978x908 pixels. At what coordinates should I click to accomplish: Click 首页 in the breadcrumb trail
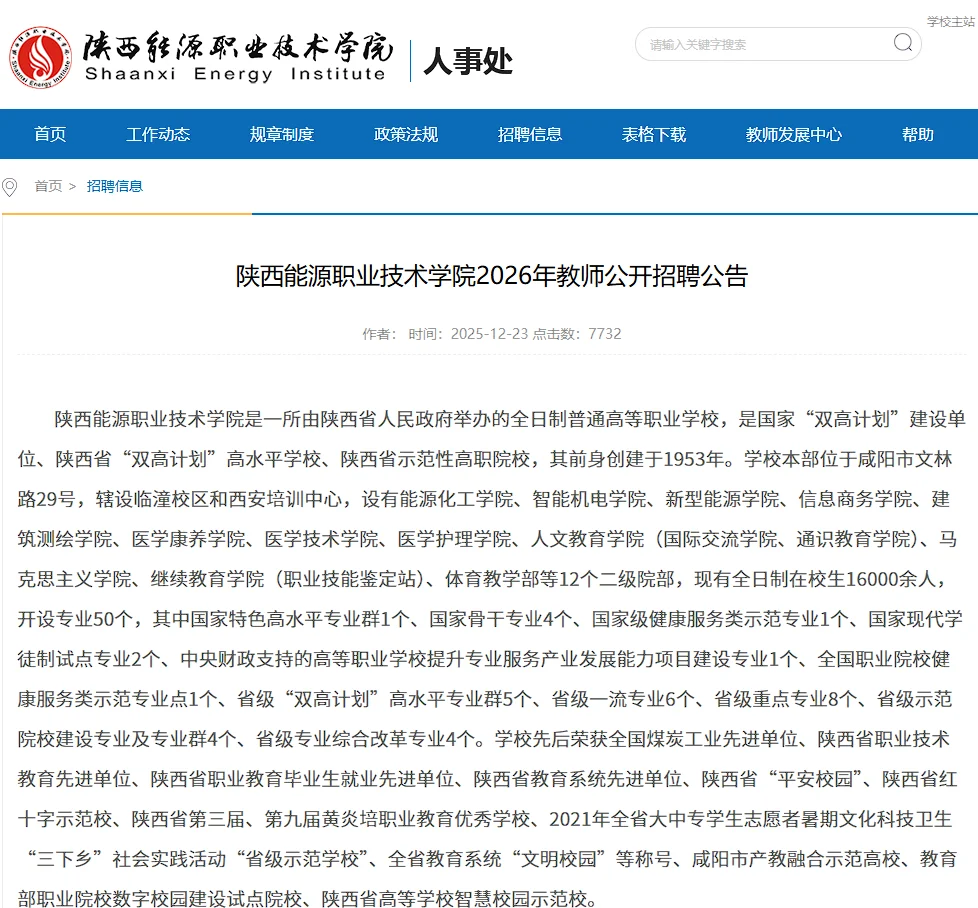tap(46, 186)
